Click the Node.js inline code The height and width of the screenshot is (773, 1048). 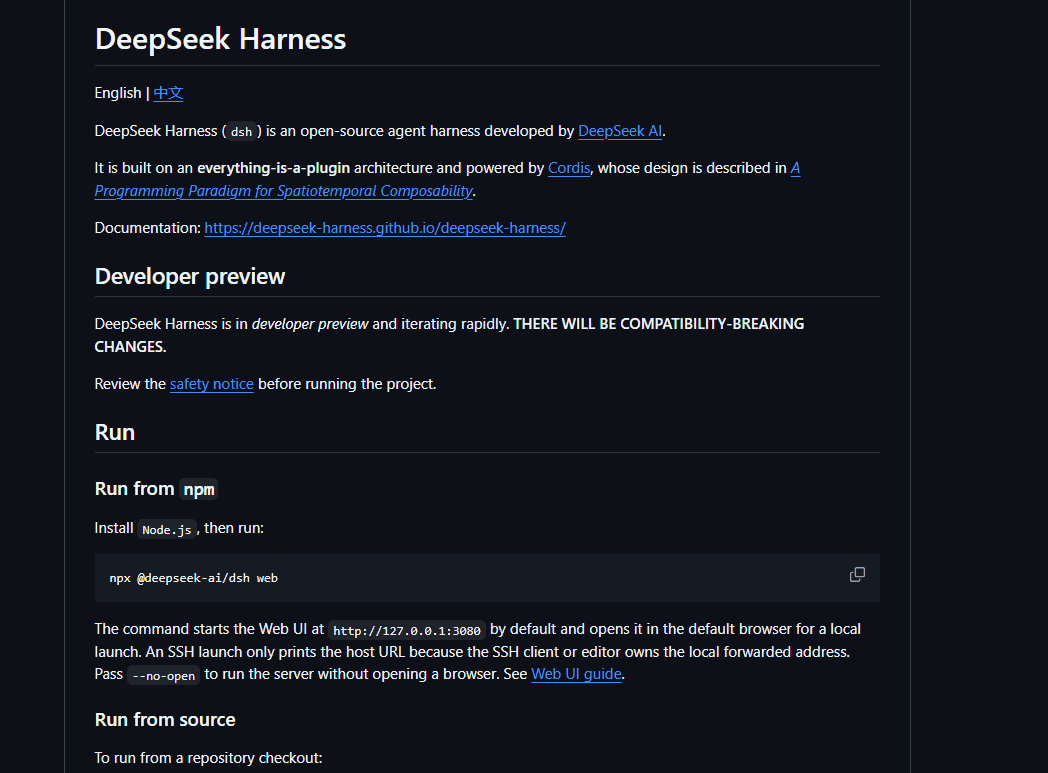coord(166,529)
